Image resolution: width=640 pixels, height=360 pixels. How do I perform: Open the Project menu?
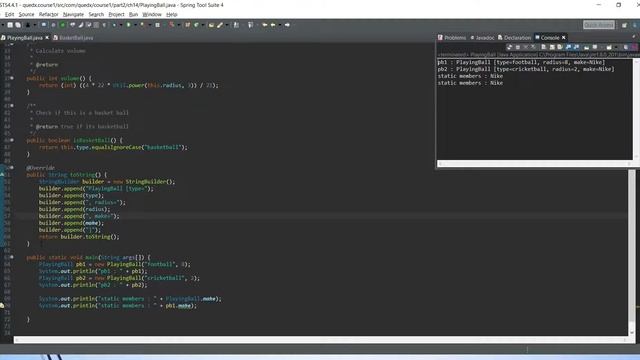(x=116, y=14)
